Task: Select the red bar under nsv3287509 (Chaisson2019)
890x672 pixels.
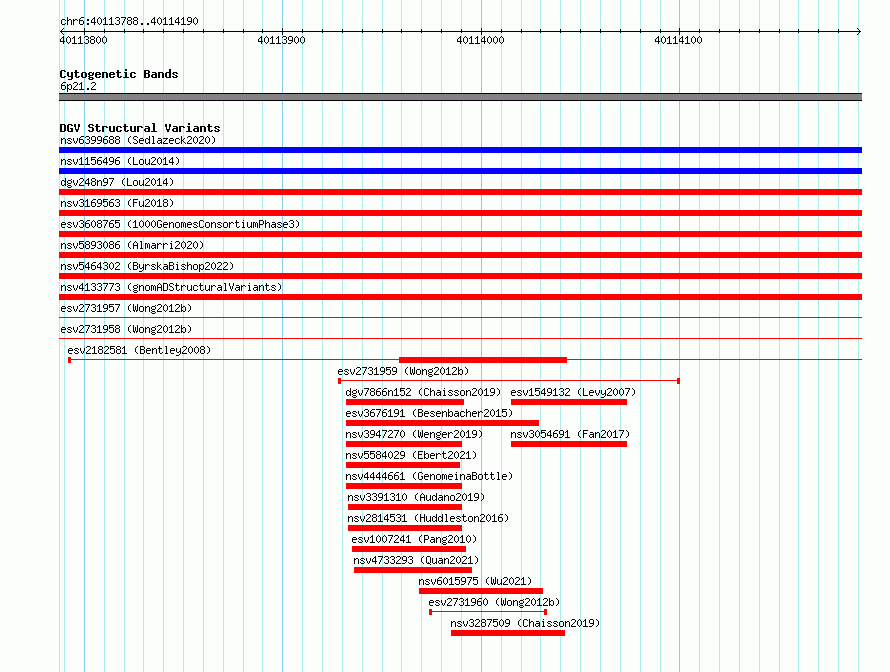Action: point(508,633)
